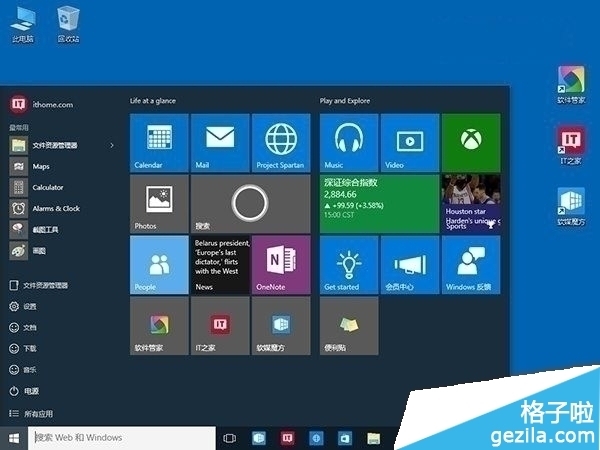The height and width of the screenshot is (450, 600).
Task: Open Alarms & Clock from the list
Action: coord(45,209)
